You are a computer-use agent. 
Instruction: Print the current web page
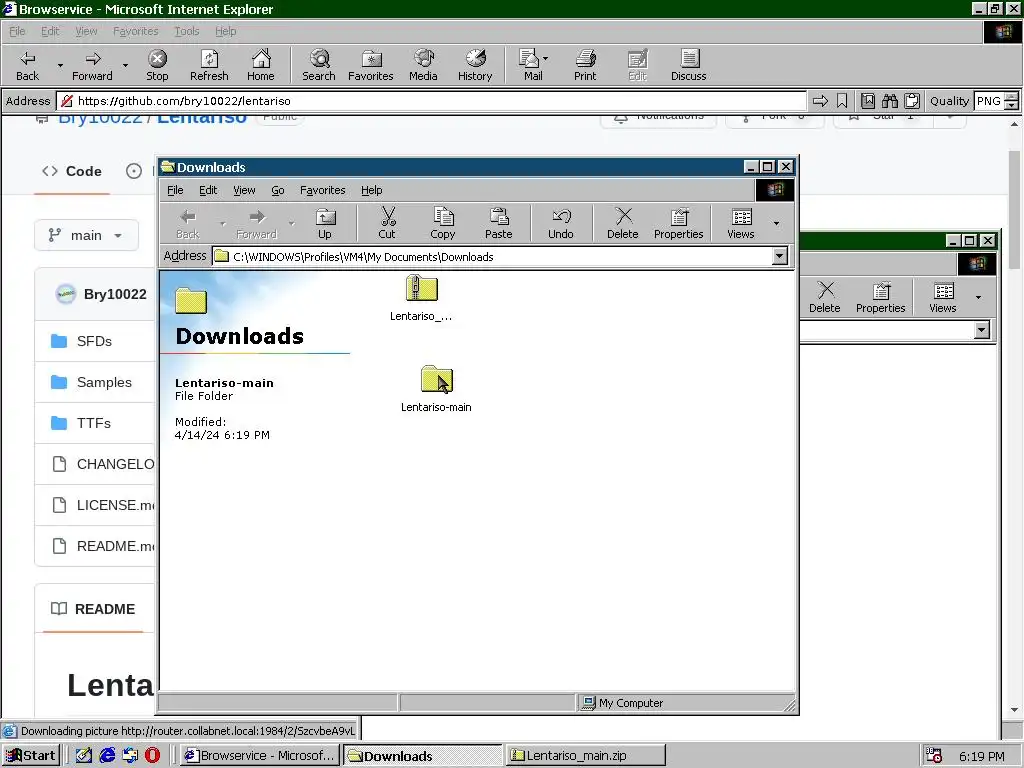click(584, 65)
